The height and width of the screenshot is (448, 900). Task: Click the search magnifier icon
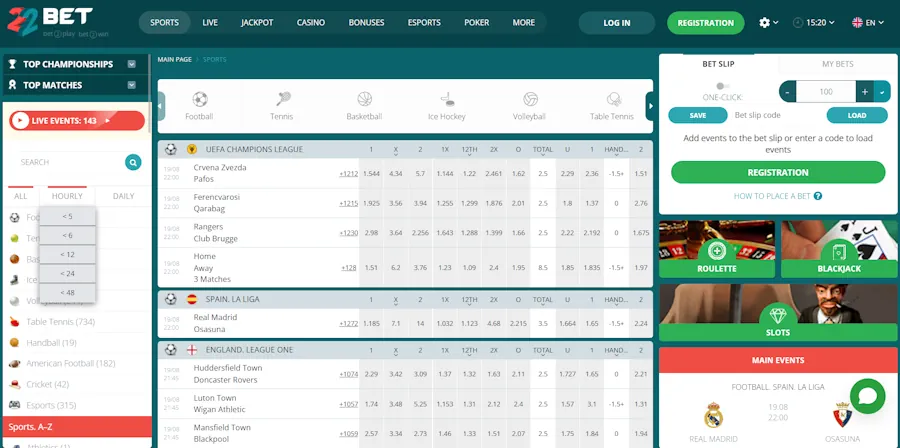pyautogui.click(x=133, y=162)
